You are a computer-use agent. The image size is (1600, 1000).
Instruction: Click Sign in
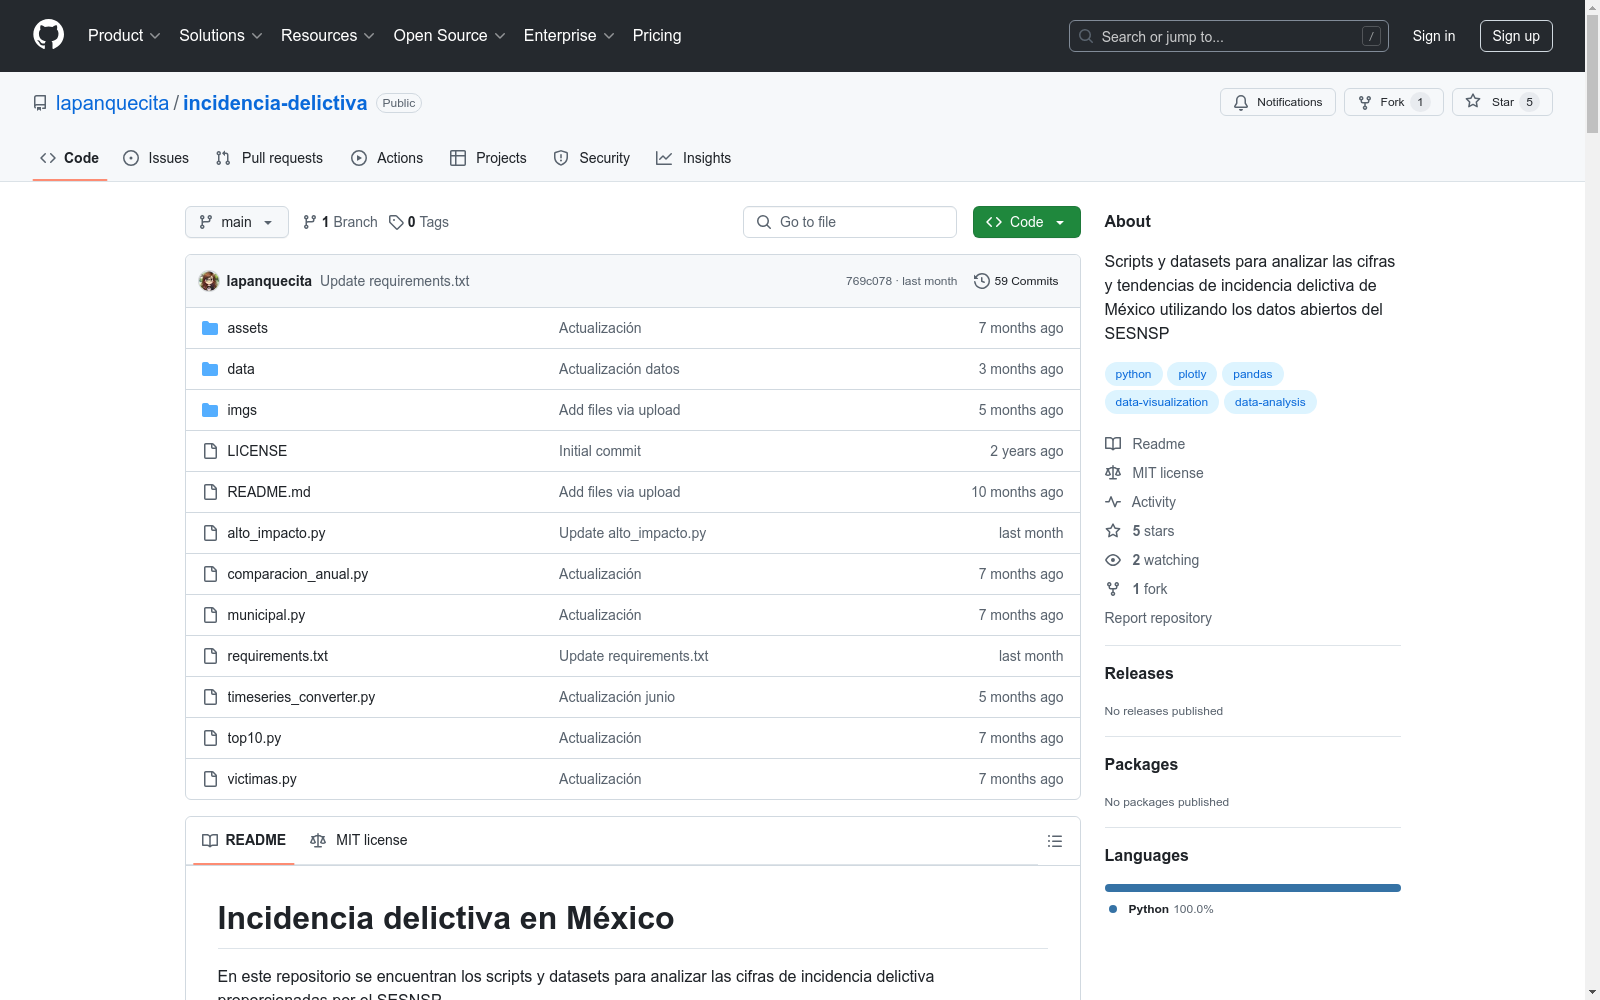coord(1434,36)
